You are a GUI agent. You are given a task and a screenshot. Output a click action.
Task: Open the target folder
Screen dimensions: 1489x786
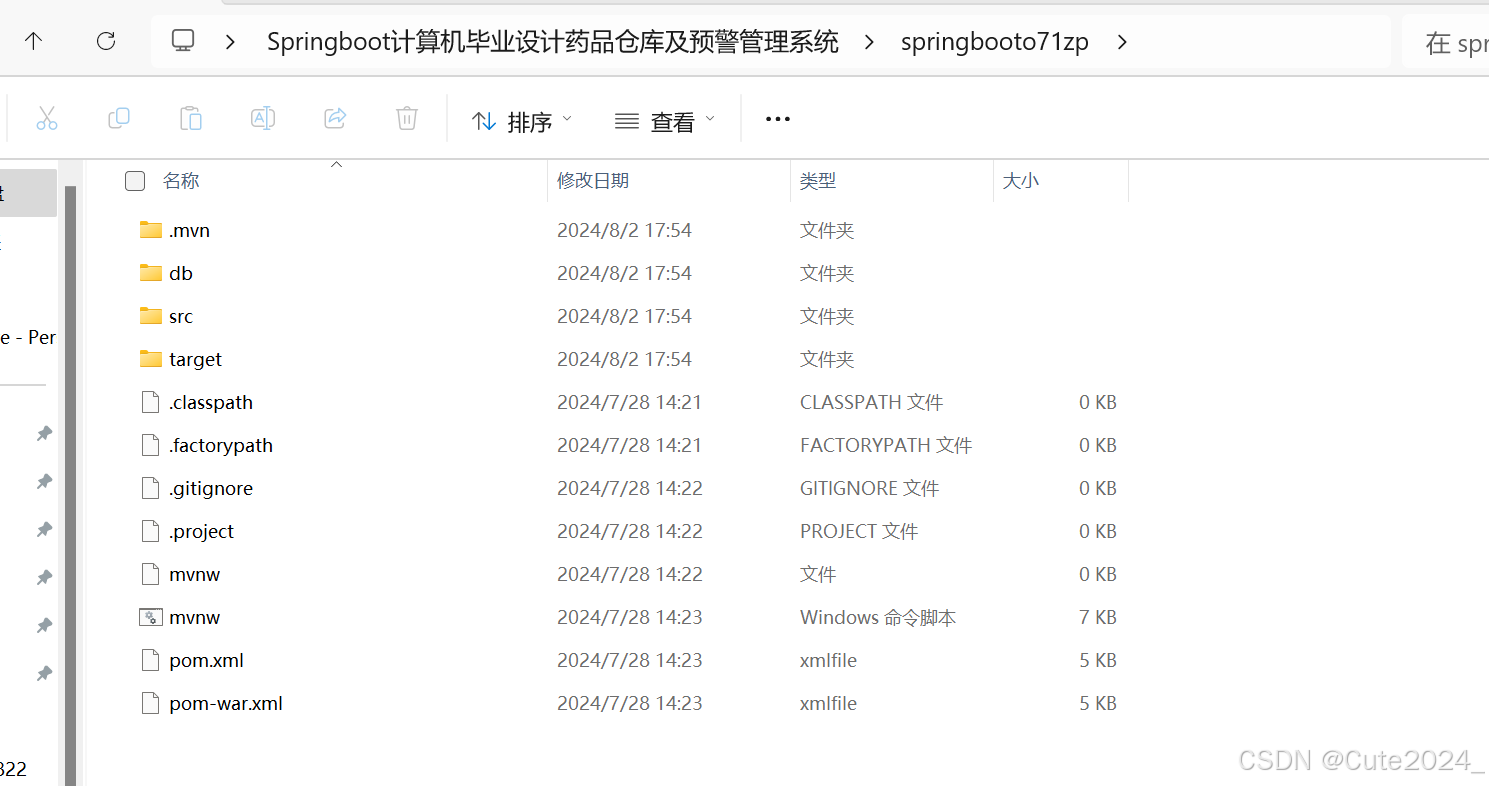pyautogui.click(x=195, y=359)
